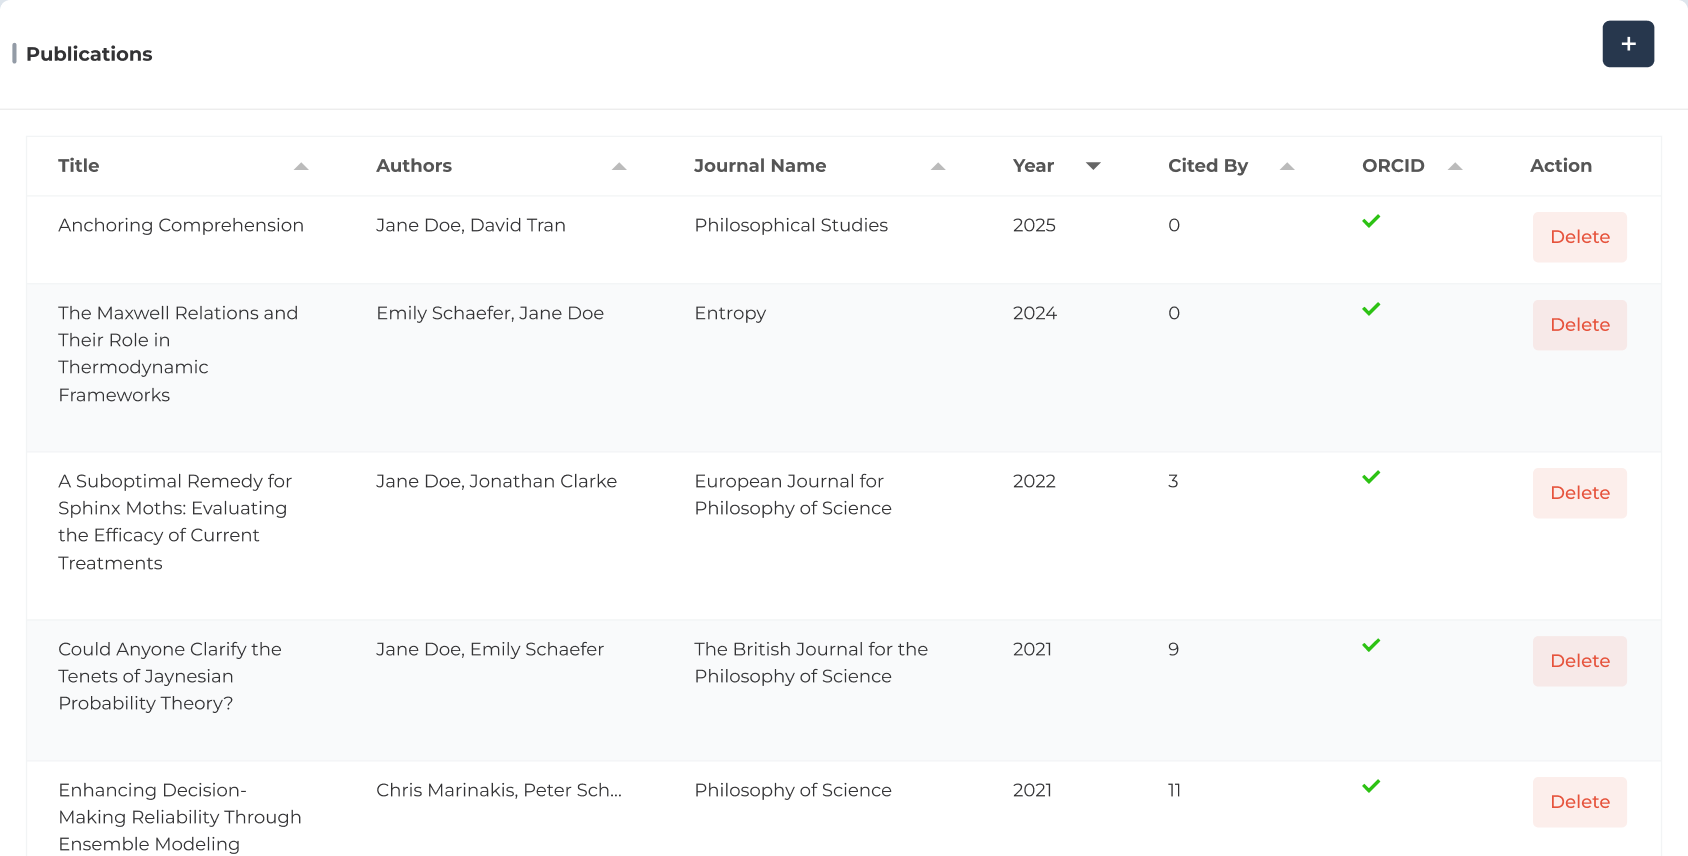Sort Journal Name column with arrow
The height and width of the screenshot is (856, 1688).
938,166
